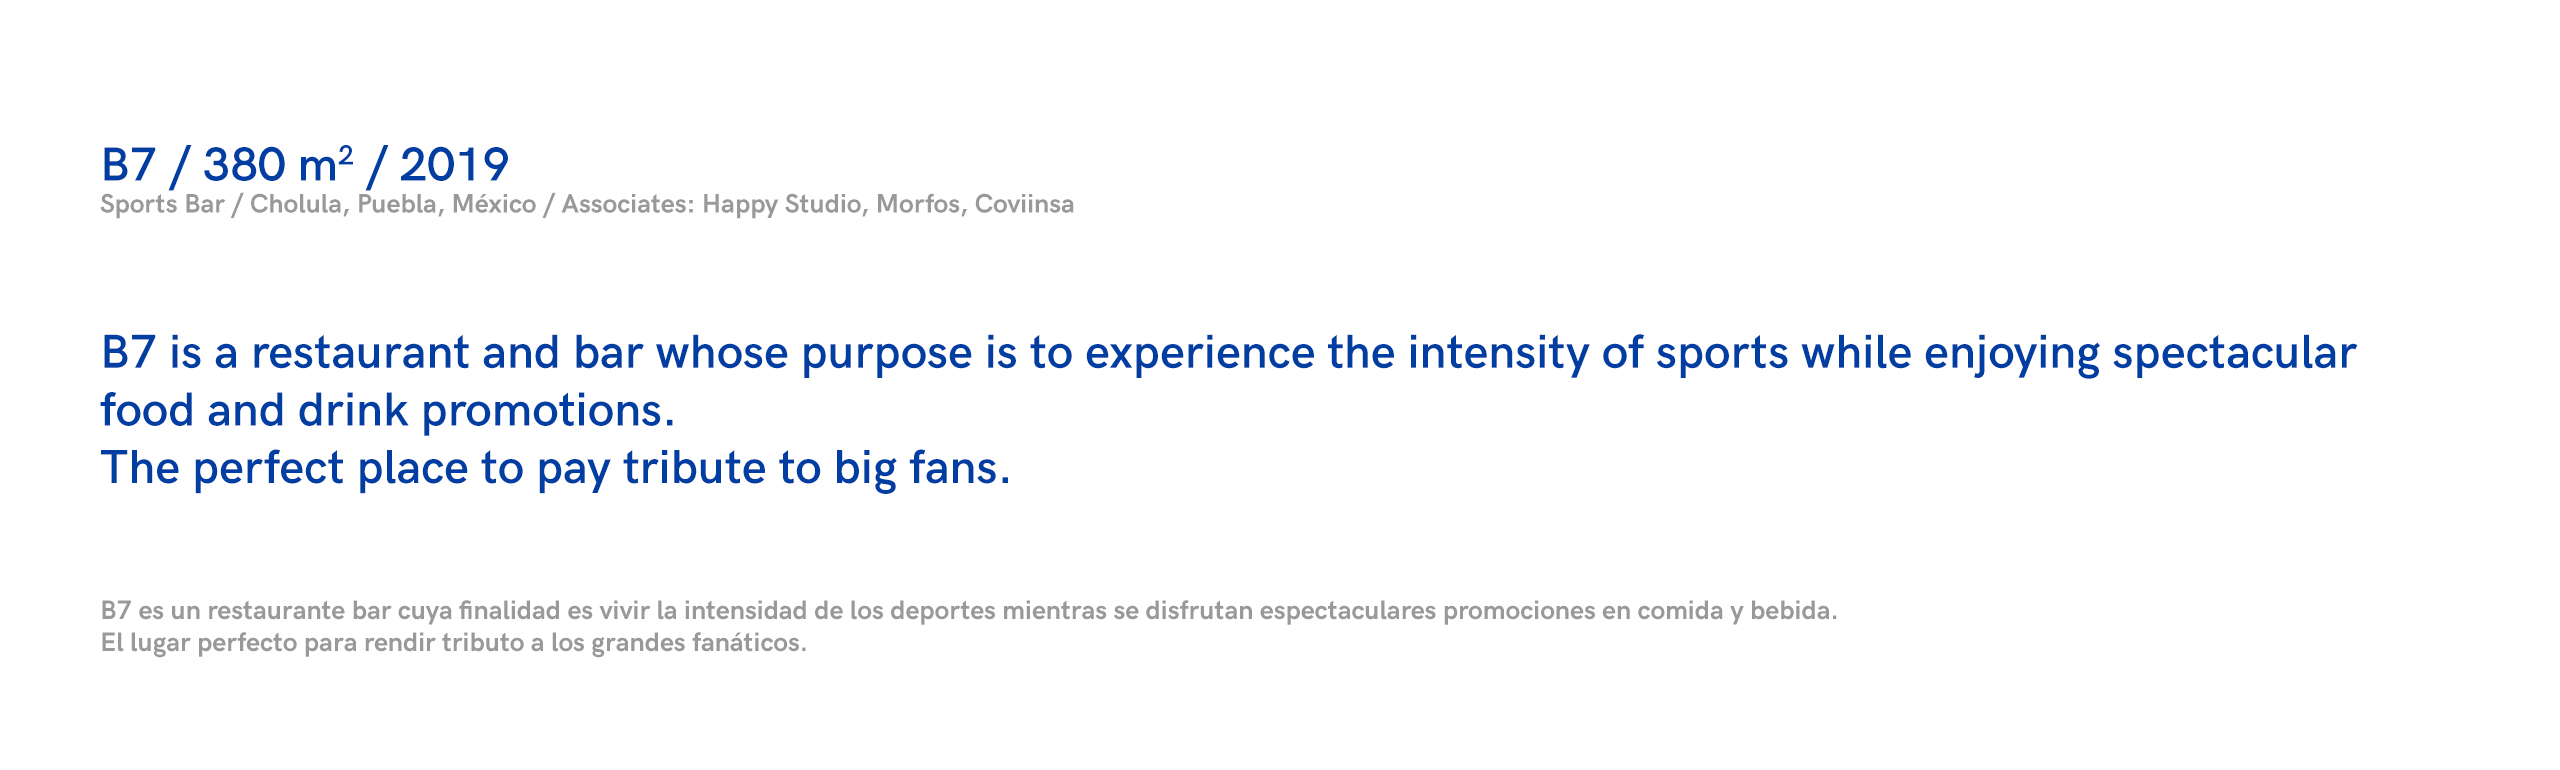2560x770 pixels.
Task: Click "Coviinsa" in the associates list
Action: coord(1024,204)
